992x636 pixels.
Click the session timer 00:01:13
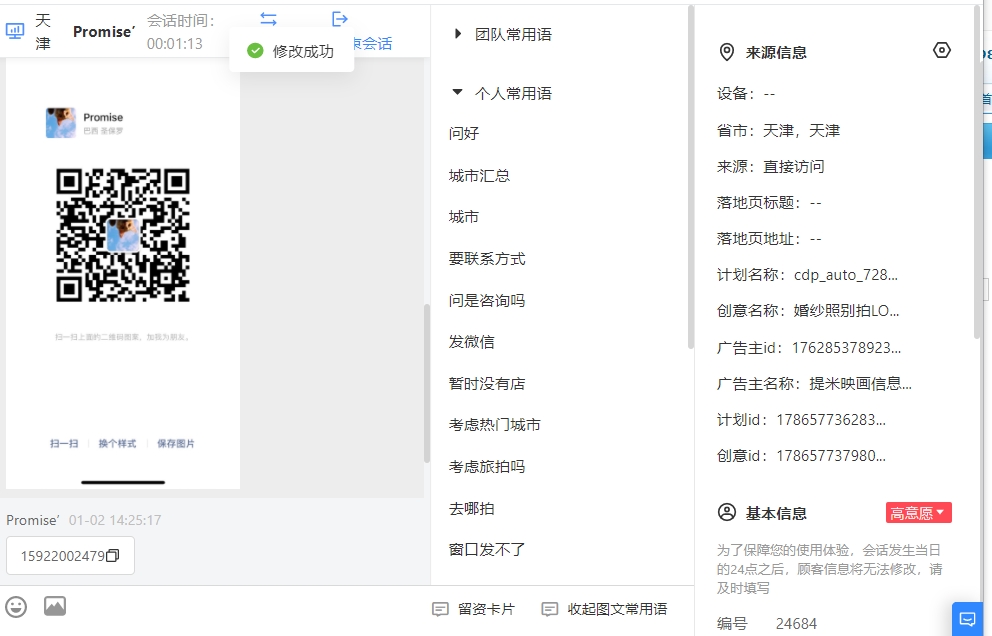point(175,44)
